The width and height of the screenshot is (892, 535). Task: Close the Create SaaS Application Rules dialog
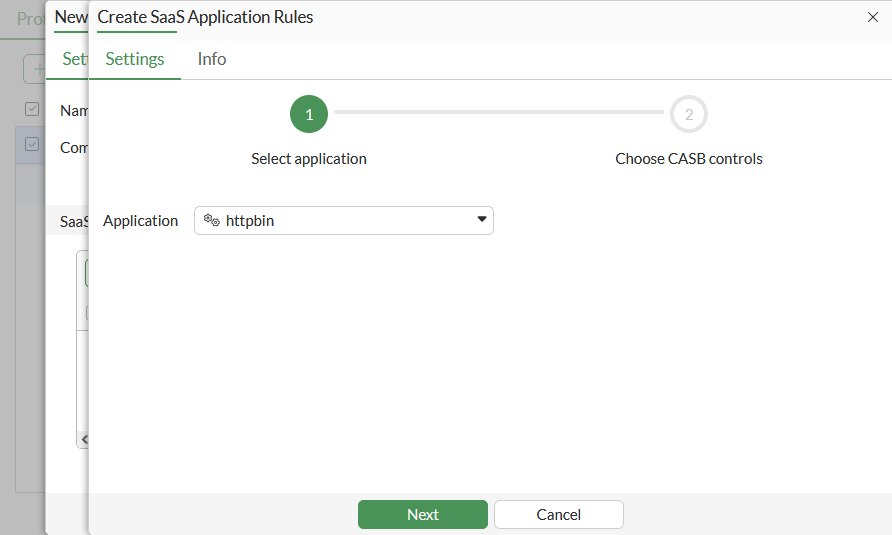click(872, 17)
